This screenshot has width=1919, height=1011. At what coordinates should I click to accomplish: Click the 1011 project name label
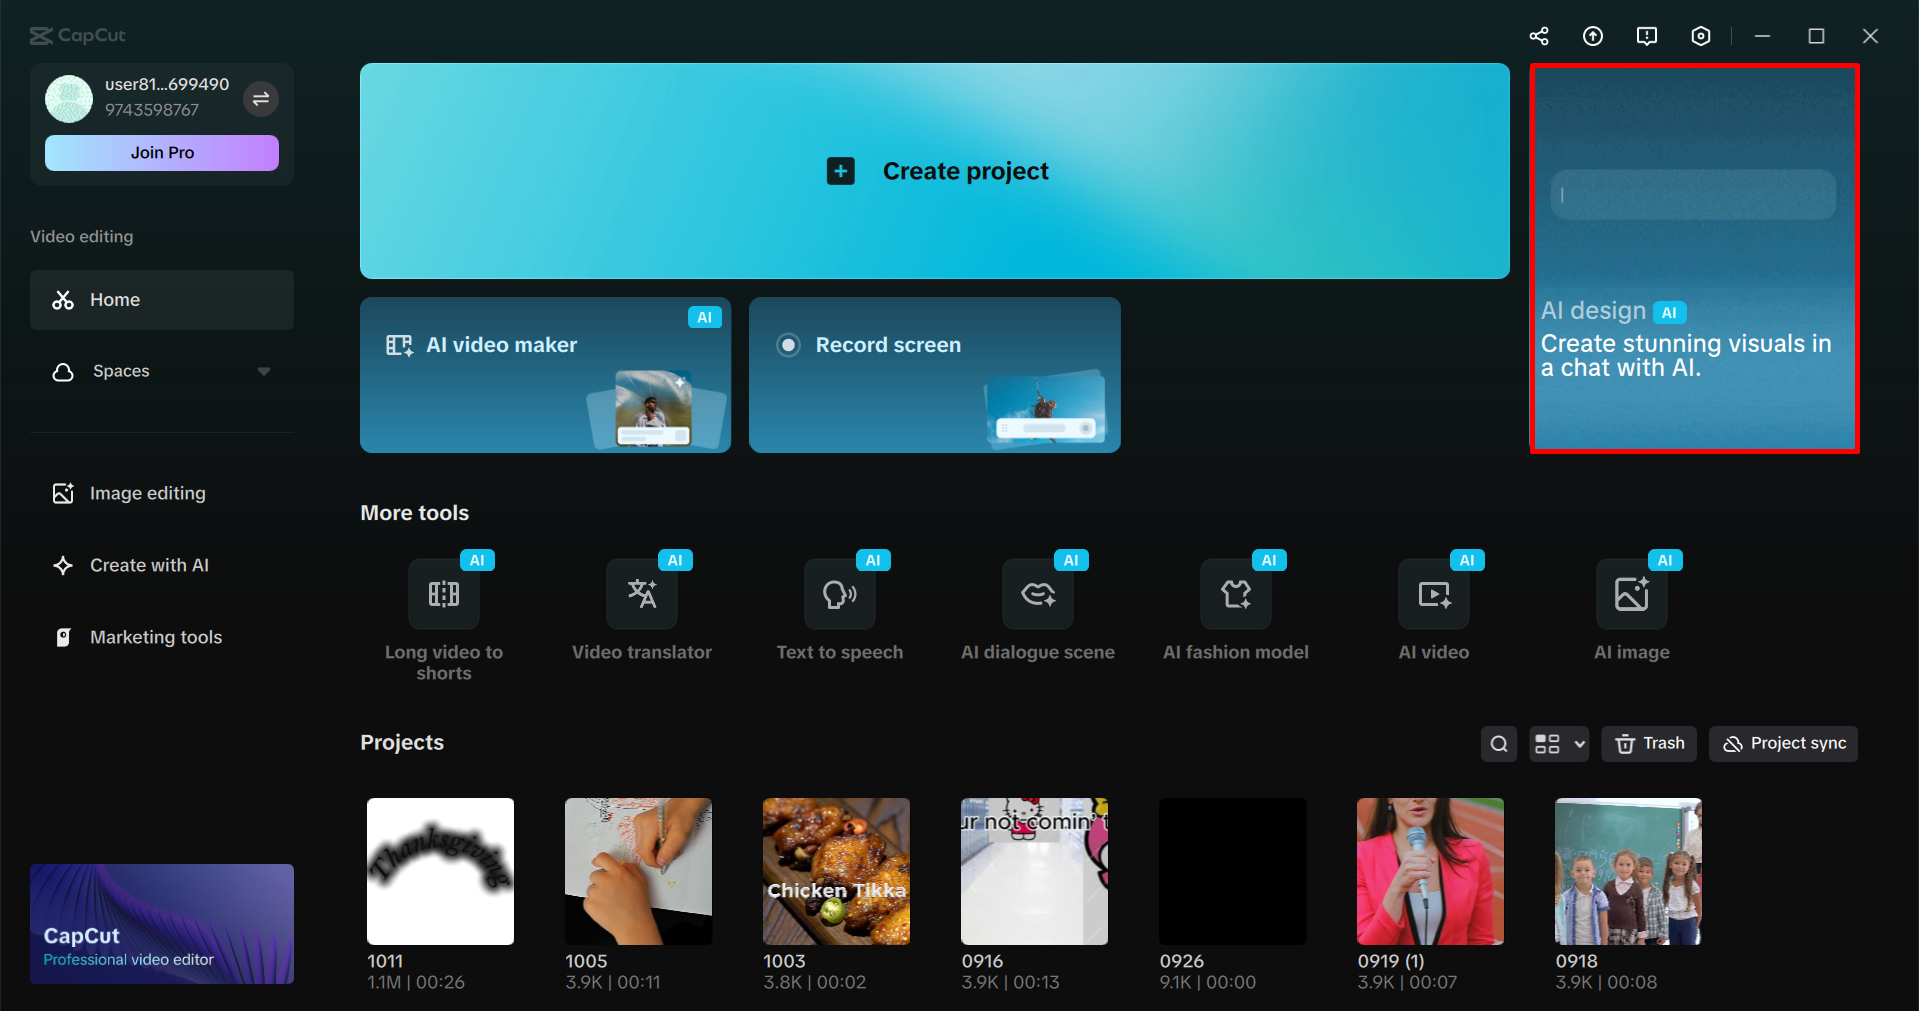coord(385,961)
